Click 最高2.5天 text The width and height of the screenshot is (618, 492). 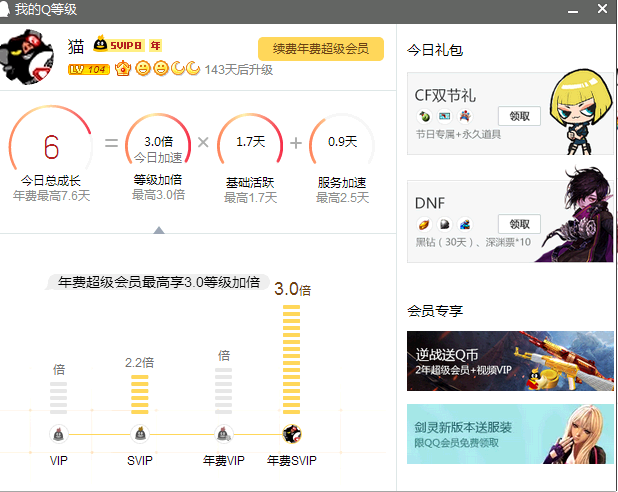342,198
